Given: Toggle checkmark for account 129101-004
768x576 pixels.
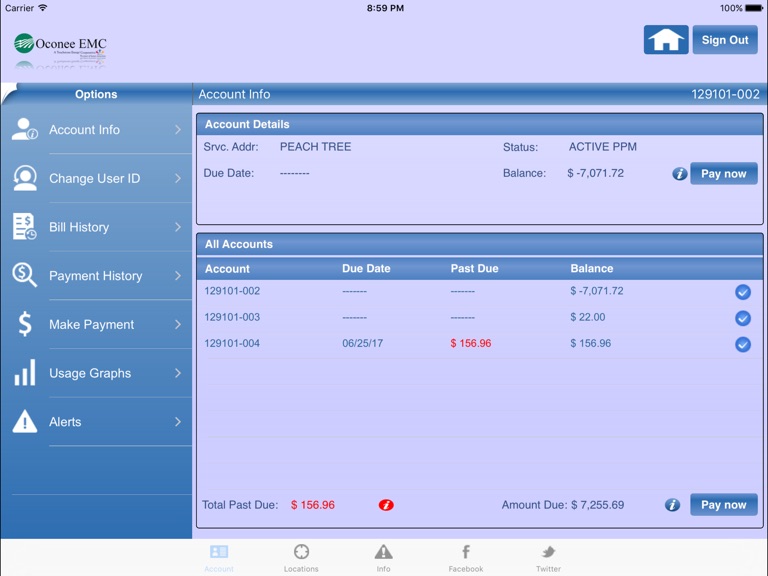Looking at the screenshot, I should coord(743,344).
